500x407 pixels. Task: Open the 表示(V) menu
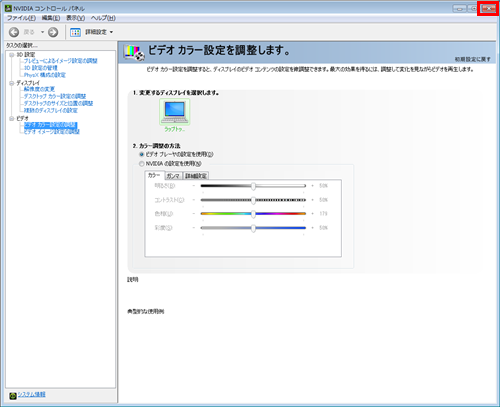click(x=75, y=18)
